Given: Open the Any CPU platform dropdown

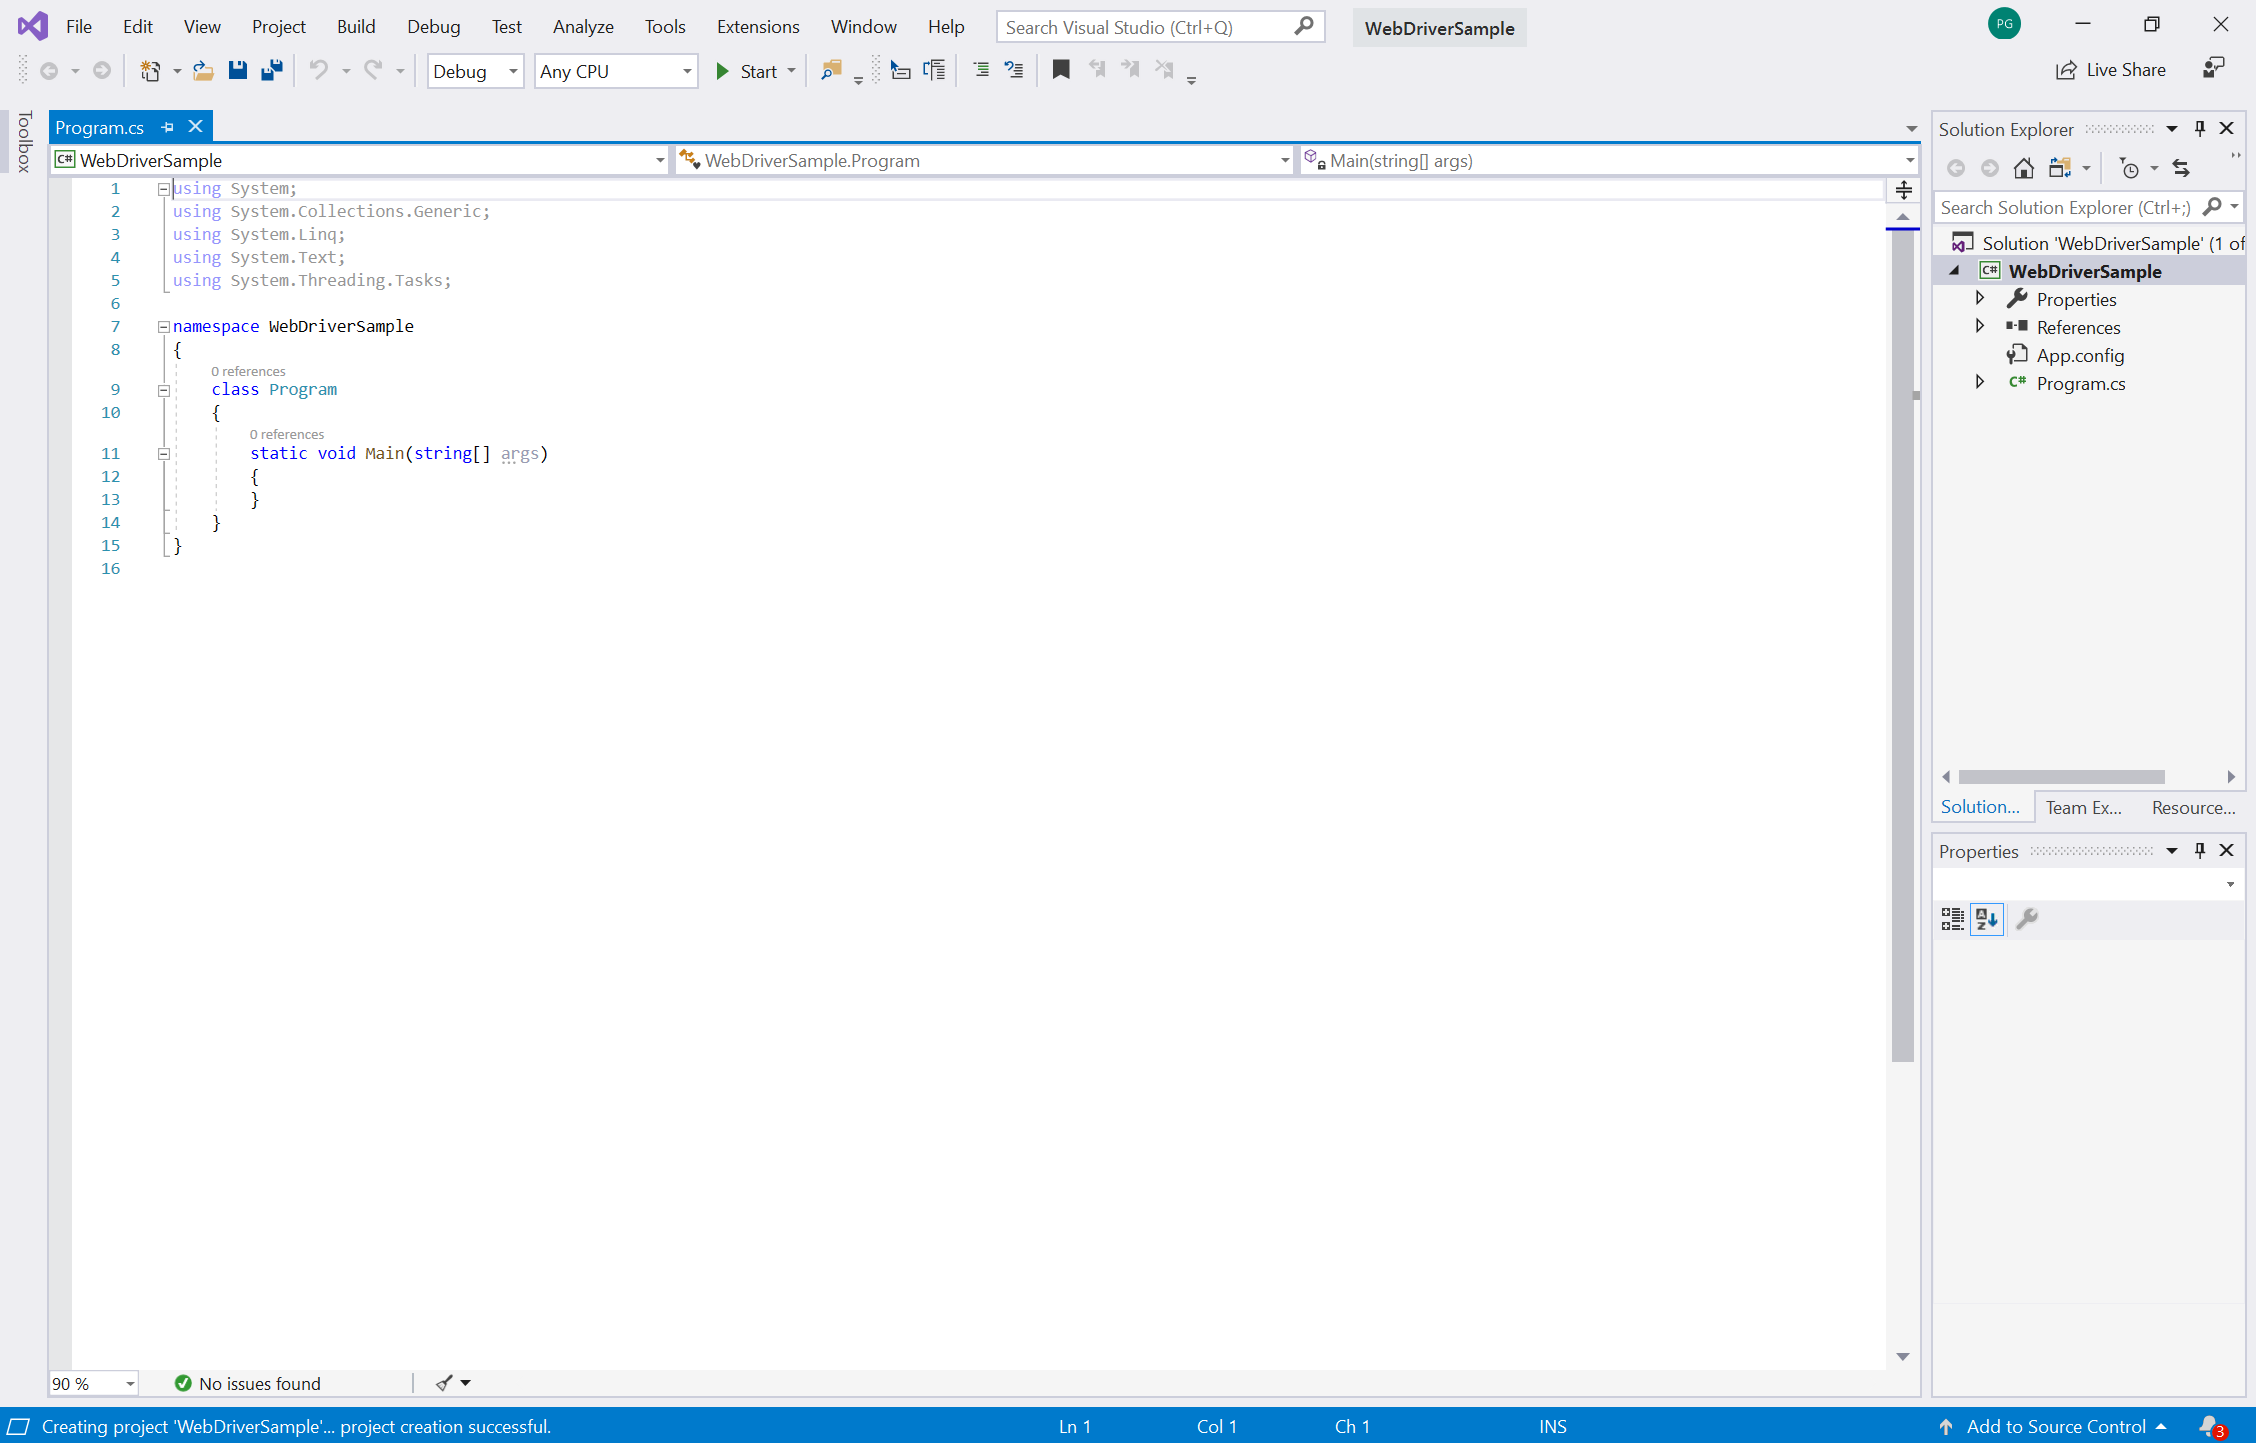Looking at the screenshot, I should (x=615, y=69).
